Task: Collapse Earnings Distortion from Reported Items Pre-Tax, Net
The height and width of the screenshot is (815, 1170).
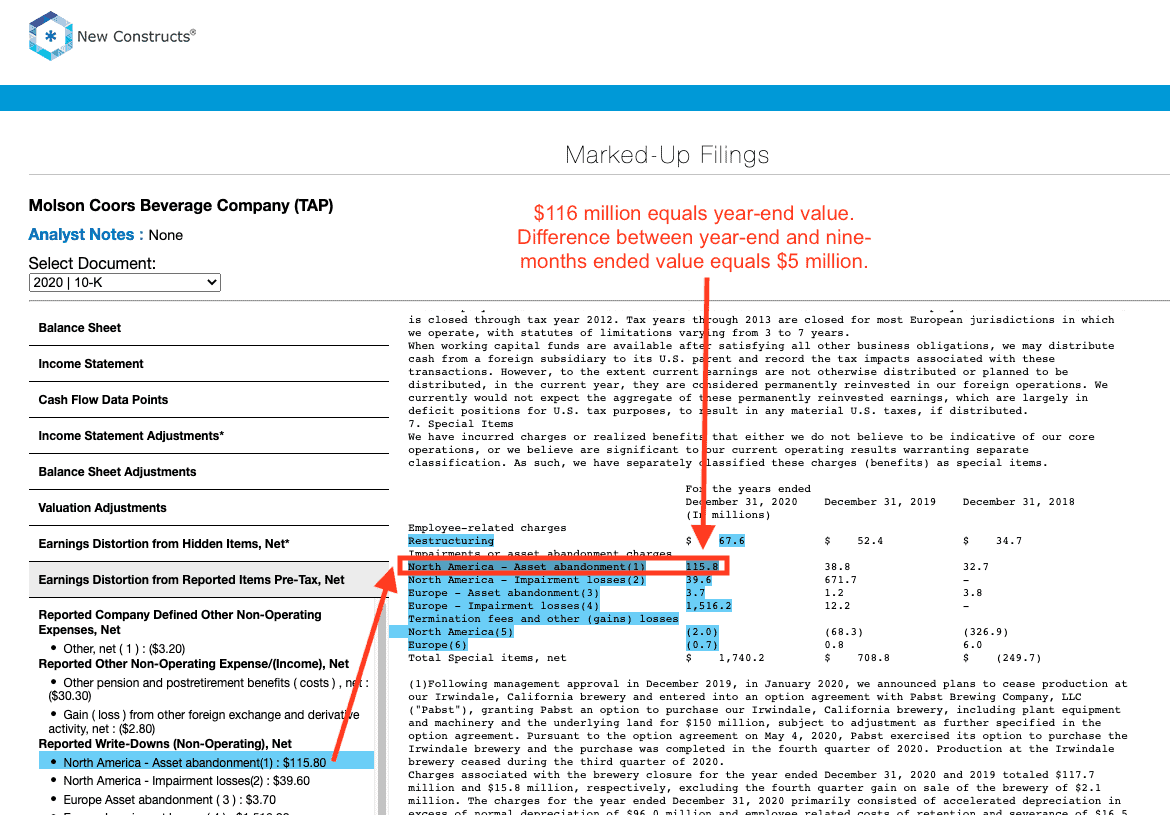Action: 209,580
